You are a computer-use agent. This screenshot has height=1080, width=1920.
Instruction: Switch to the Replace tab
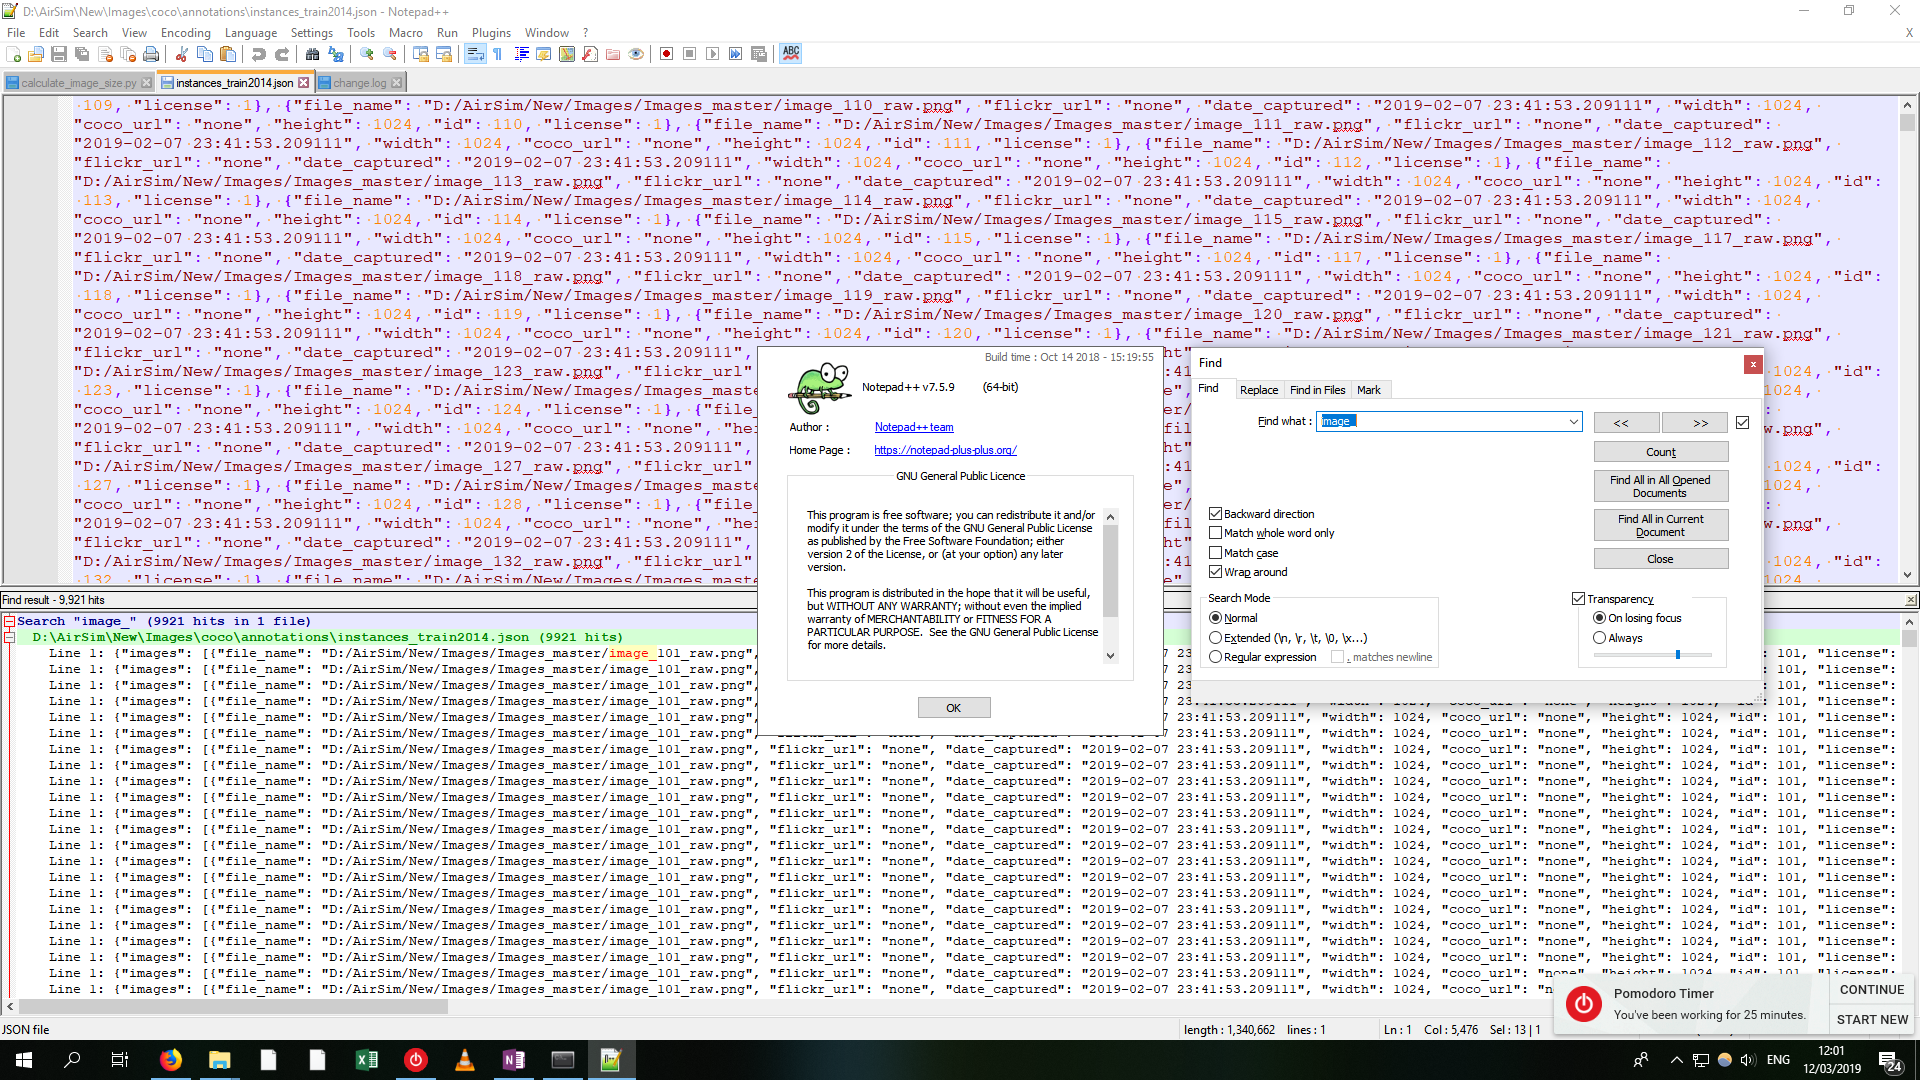(x=1259, y=389)
